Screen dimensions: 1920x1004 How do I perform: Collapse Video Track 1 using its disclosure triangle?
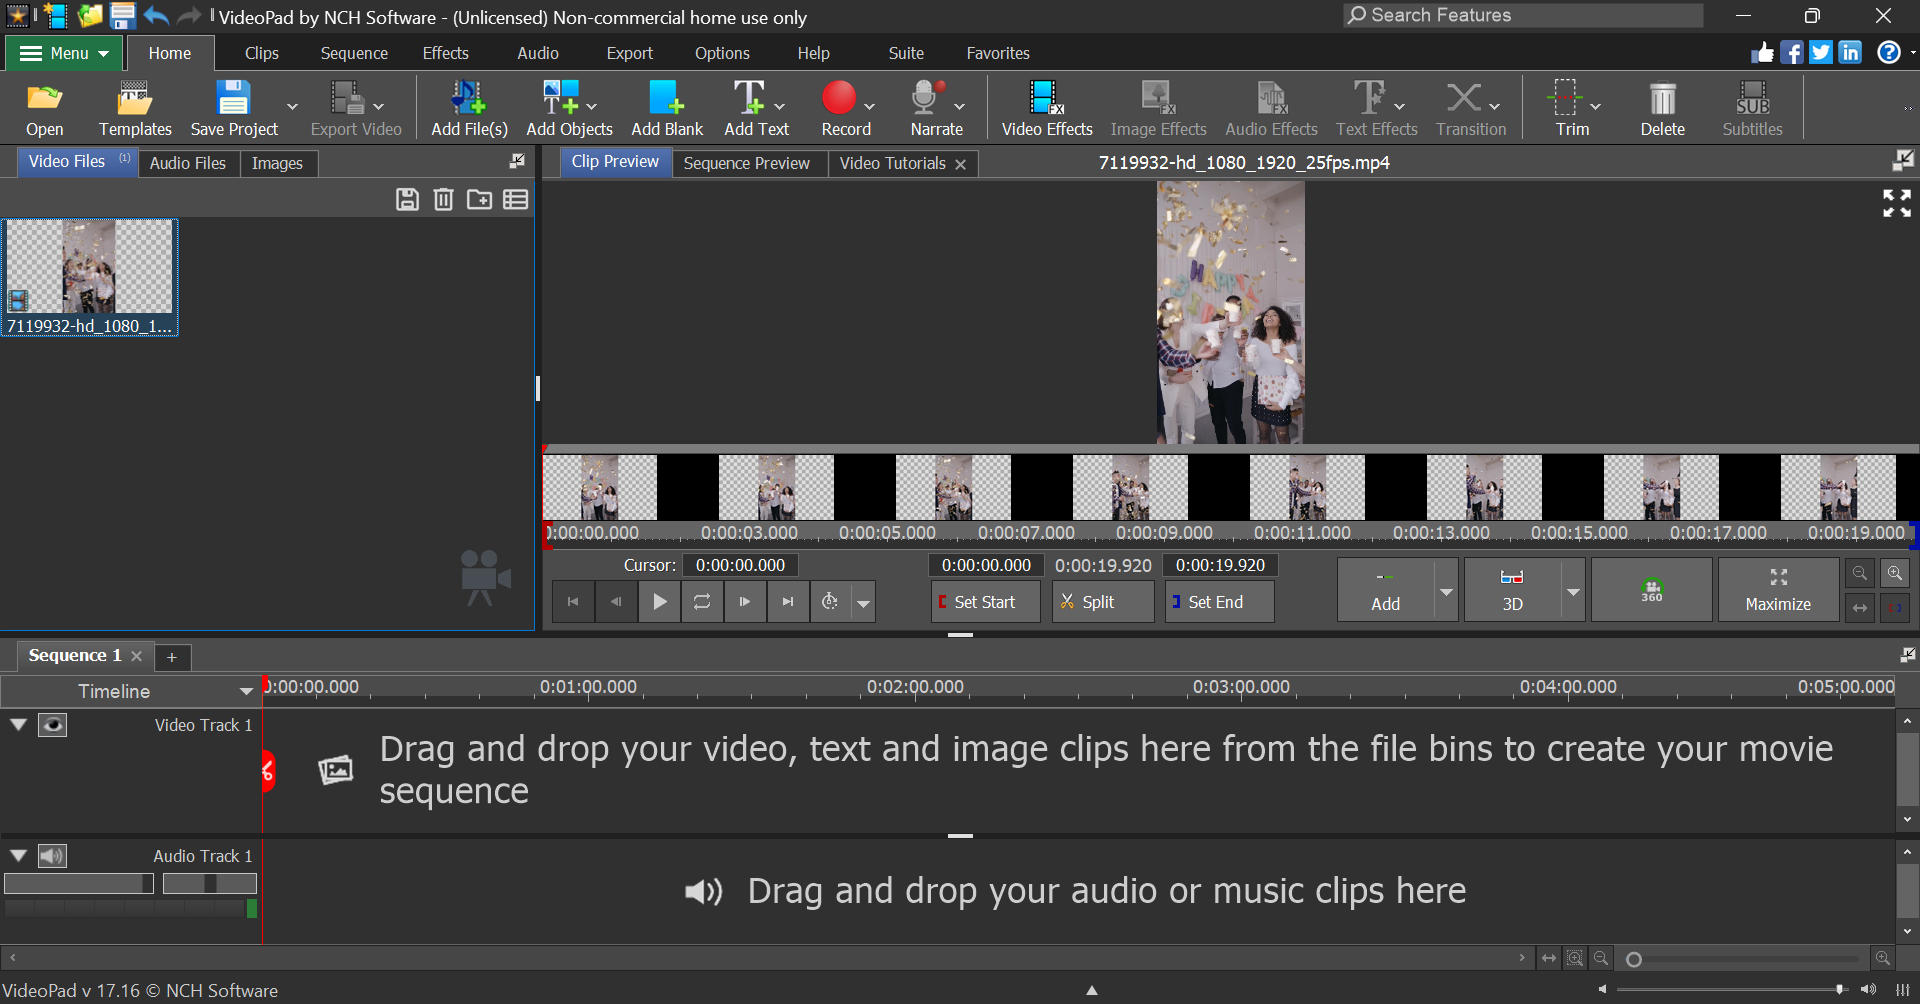click(x=17, y=725)
